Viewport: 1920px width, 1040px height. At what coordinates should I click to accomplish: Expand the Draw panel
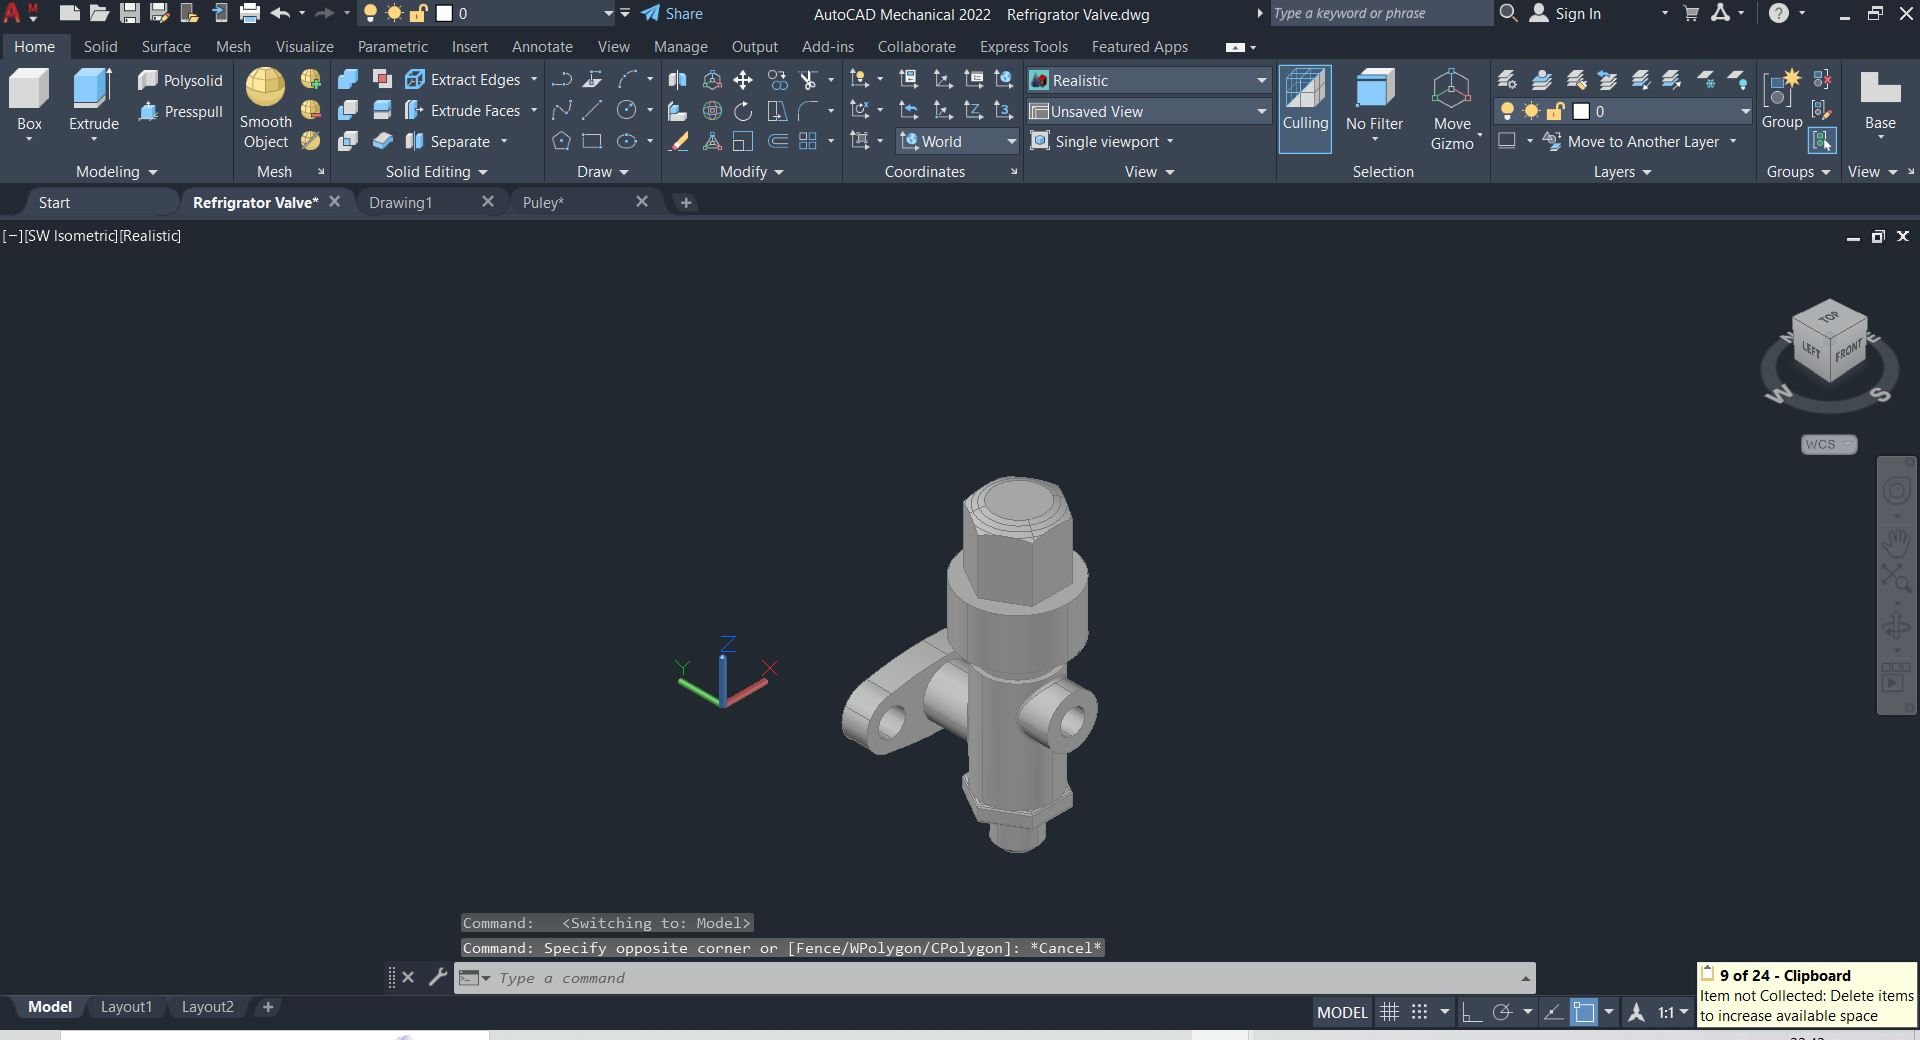[x=603, y=172]
